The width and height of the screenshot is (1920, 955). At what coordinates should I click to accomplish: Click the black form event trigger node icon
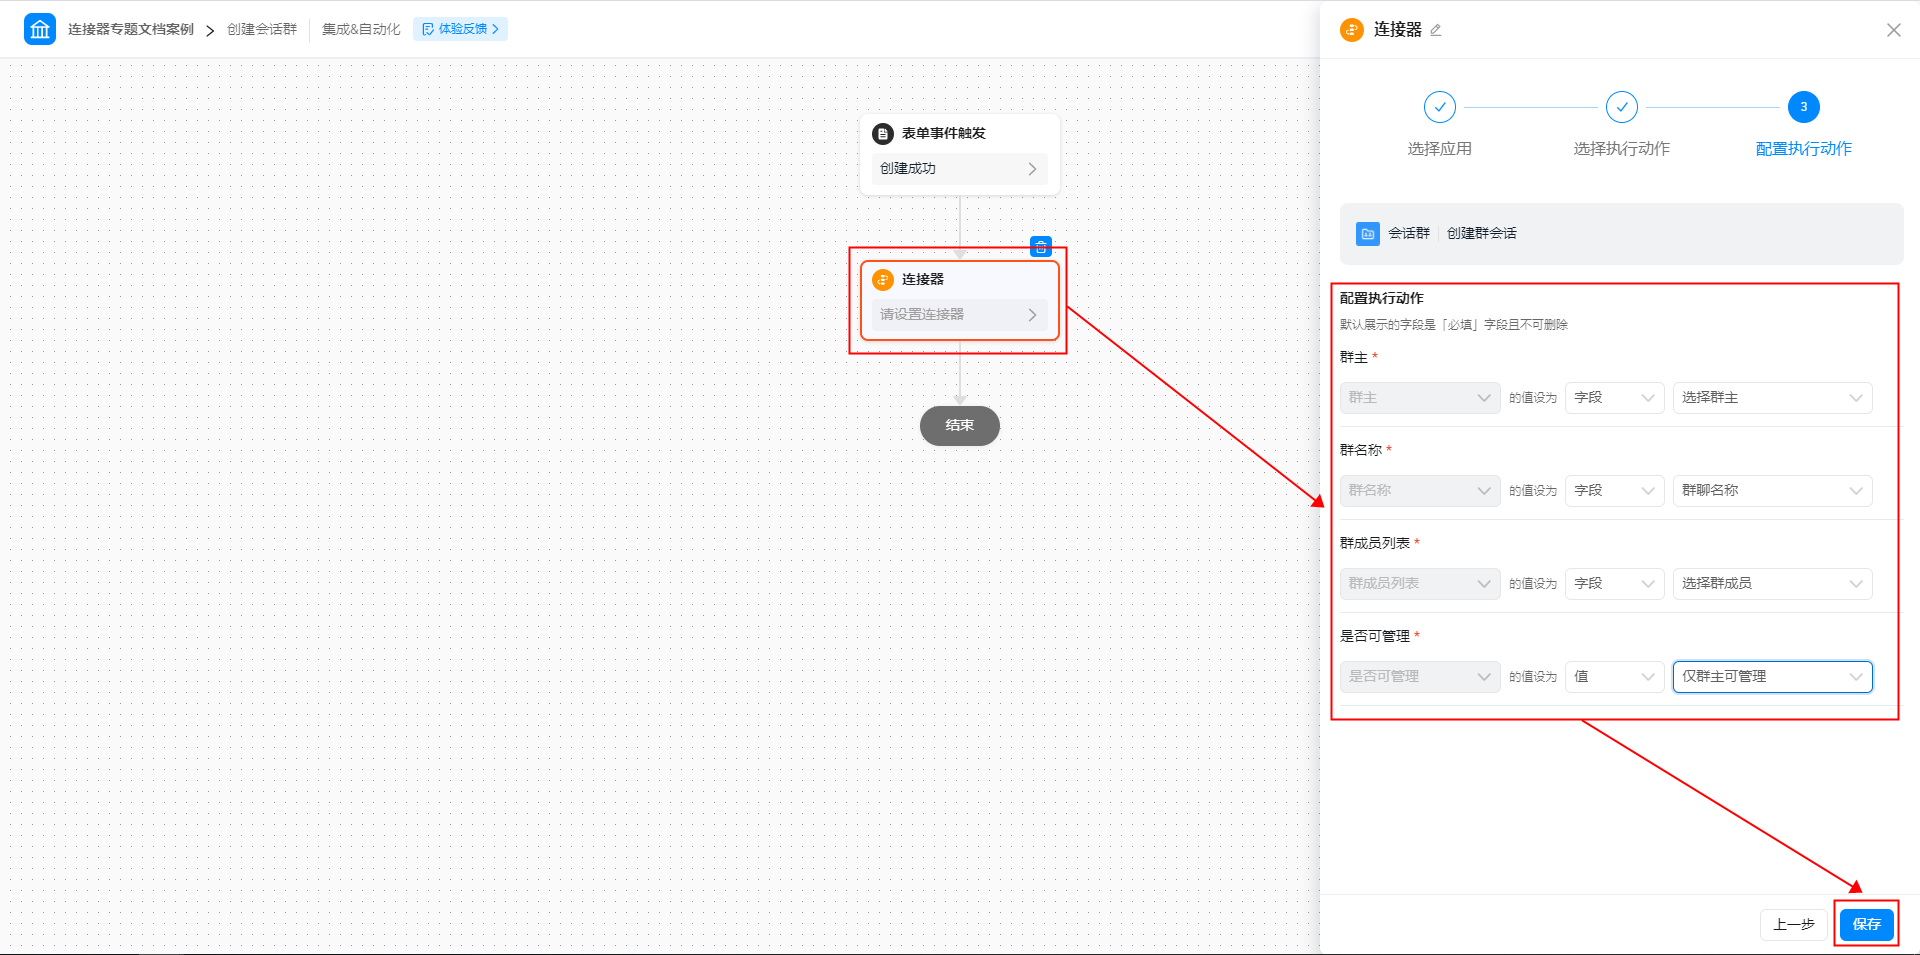click(x=883, y=134)
